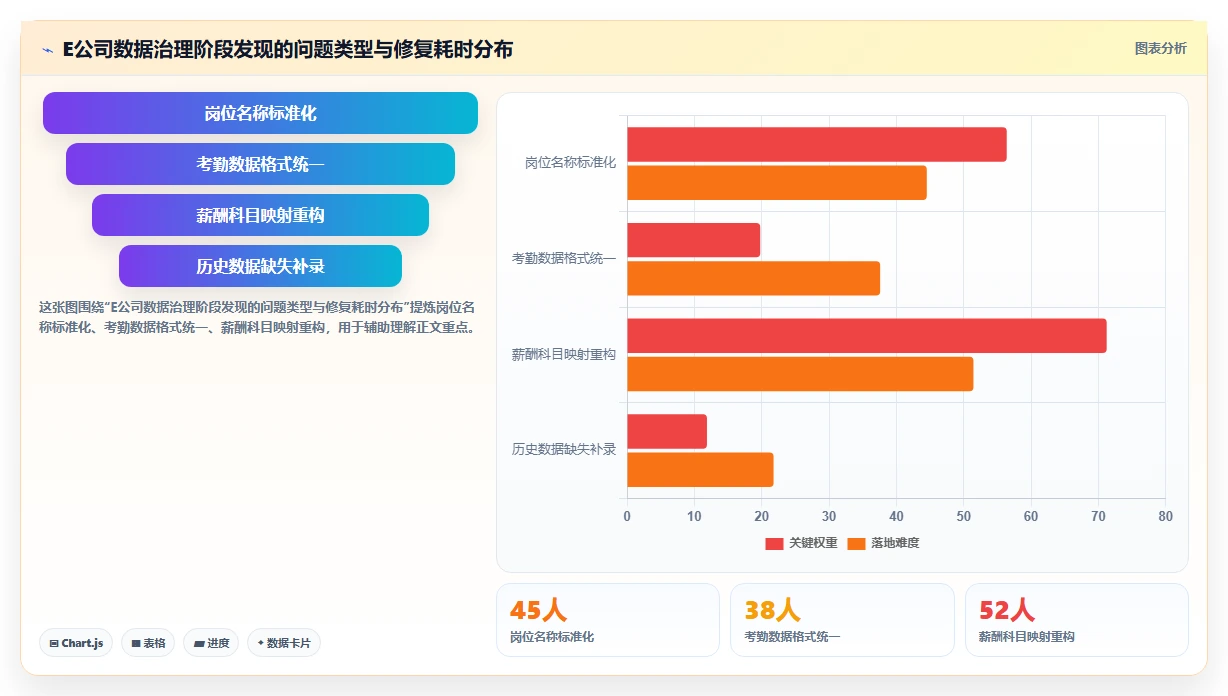Click the orange bar for 考勤数据格式统一
Image resolution: width=1228 pixels, height=696 pixels.
(x=754, y=278)
